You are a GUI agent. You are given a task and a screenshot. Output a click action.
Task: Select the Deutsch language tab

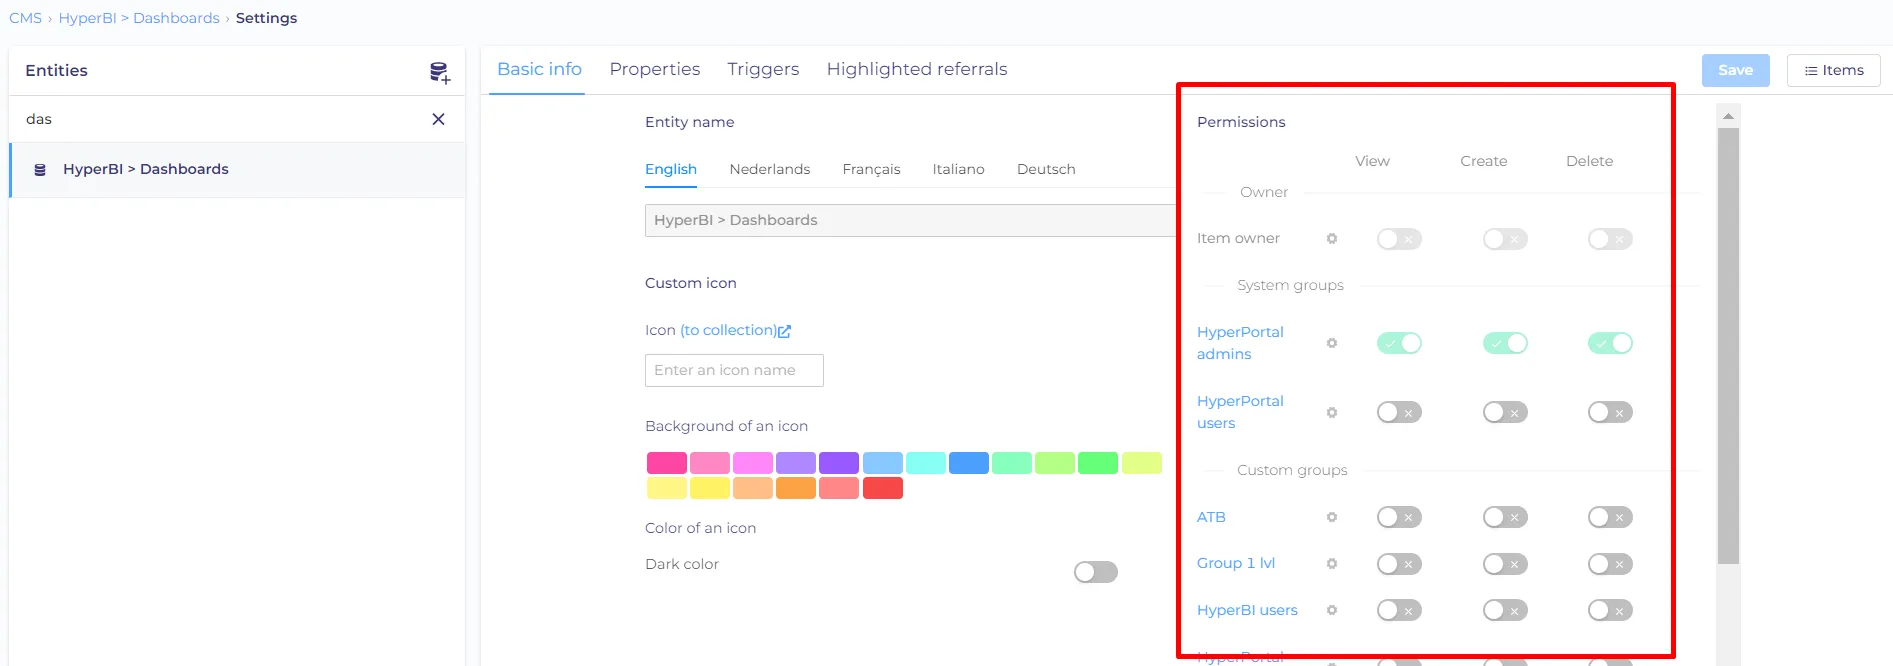(x=1046, y=169)
